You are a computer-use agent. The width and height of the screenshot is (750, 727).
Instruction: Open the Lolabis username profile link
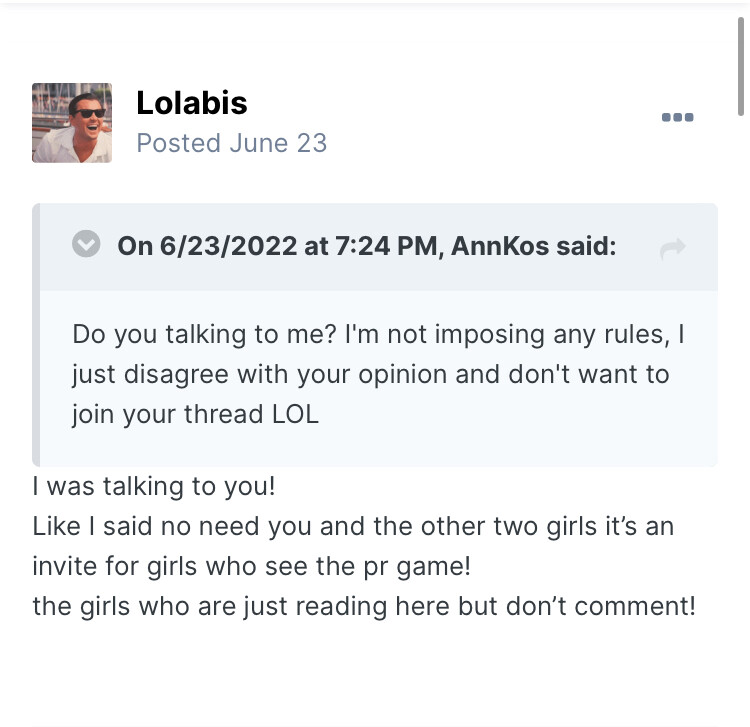191,102
